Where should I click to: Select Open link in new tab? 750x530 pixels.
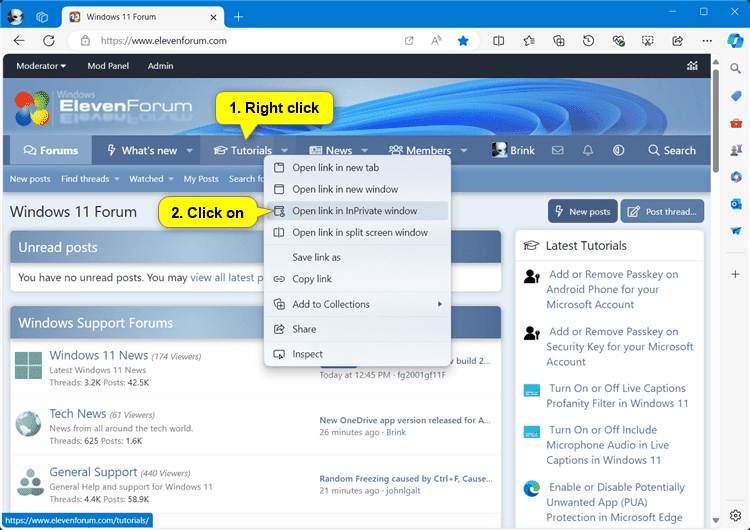[x=357, y=167]
